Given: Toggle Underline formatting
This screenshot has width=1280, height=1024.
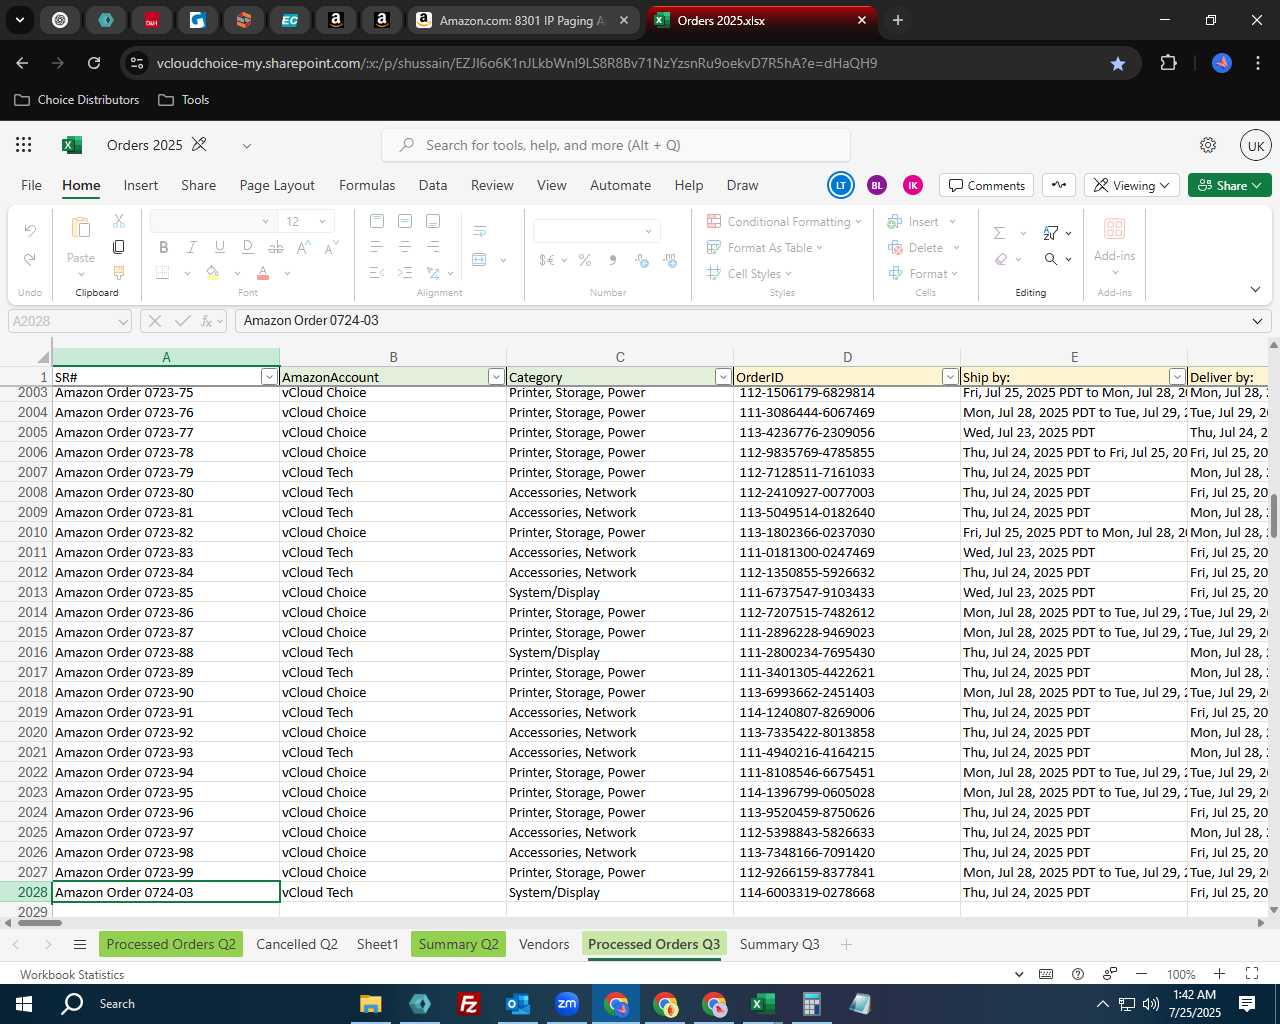Looking at the screenshot, I should [x=220, y=247].
